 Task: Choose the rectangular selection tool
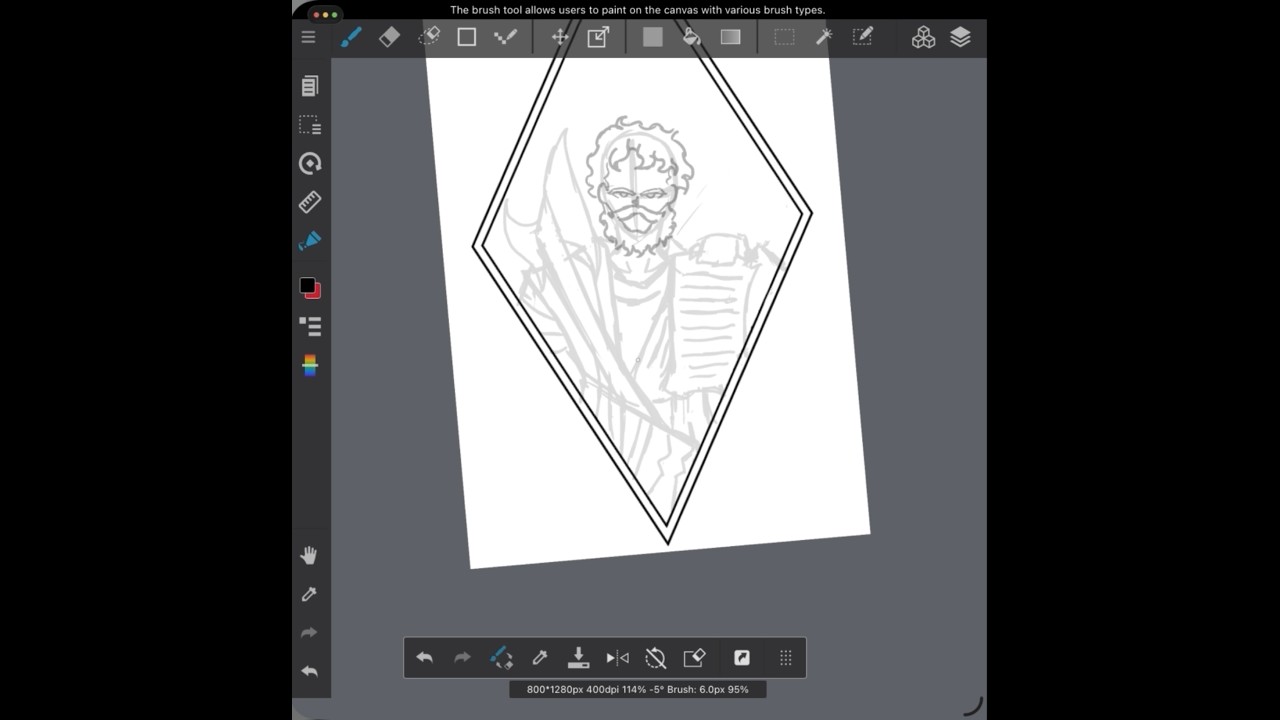pyautogui.click(x=784, y=37)
